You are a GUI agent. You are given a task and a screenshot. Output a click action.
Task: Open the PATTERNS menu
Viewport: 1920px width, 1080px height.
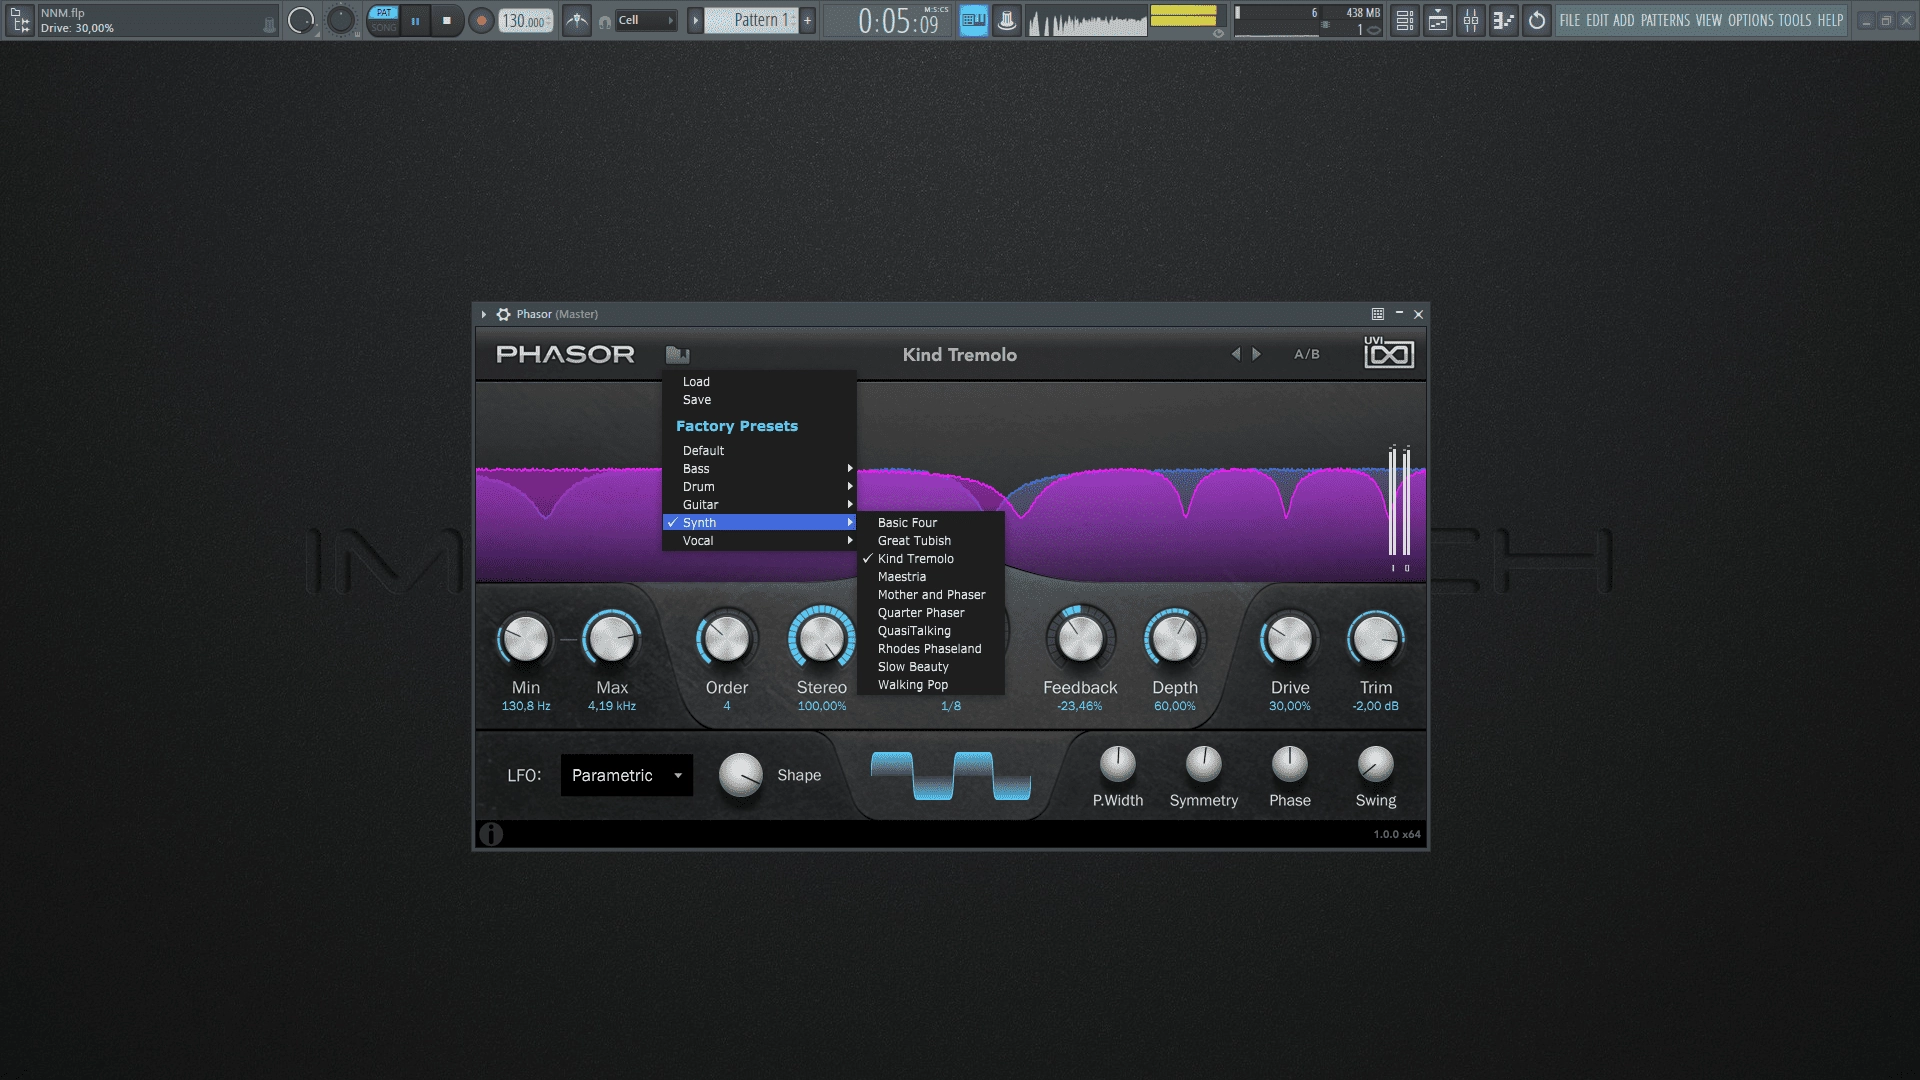point(1665,20)
